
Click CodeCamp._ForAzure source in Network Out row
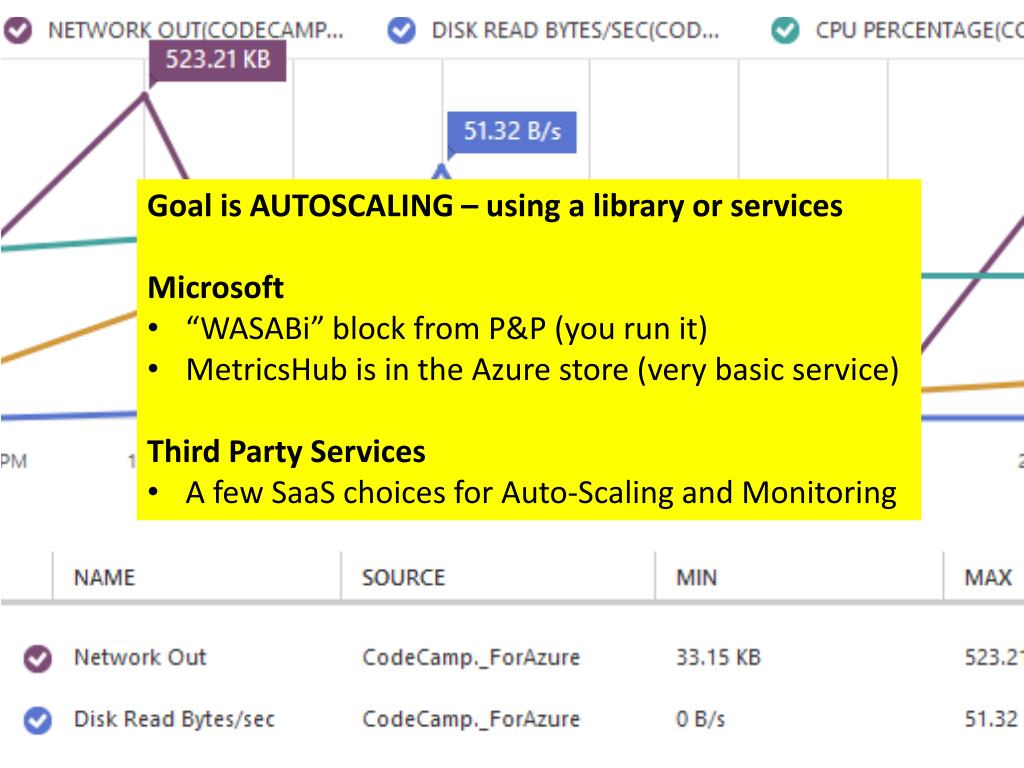[x=470, y=657]
